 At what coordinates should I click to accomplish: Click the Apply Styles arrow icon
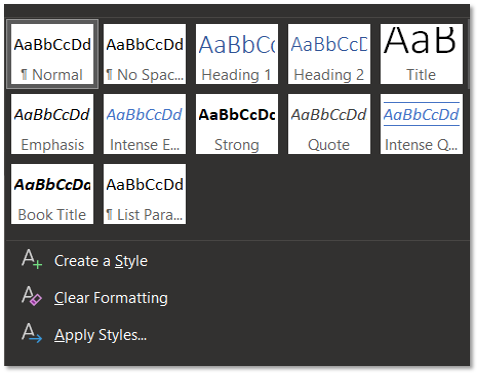[x=32, y=333]
